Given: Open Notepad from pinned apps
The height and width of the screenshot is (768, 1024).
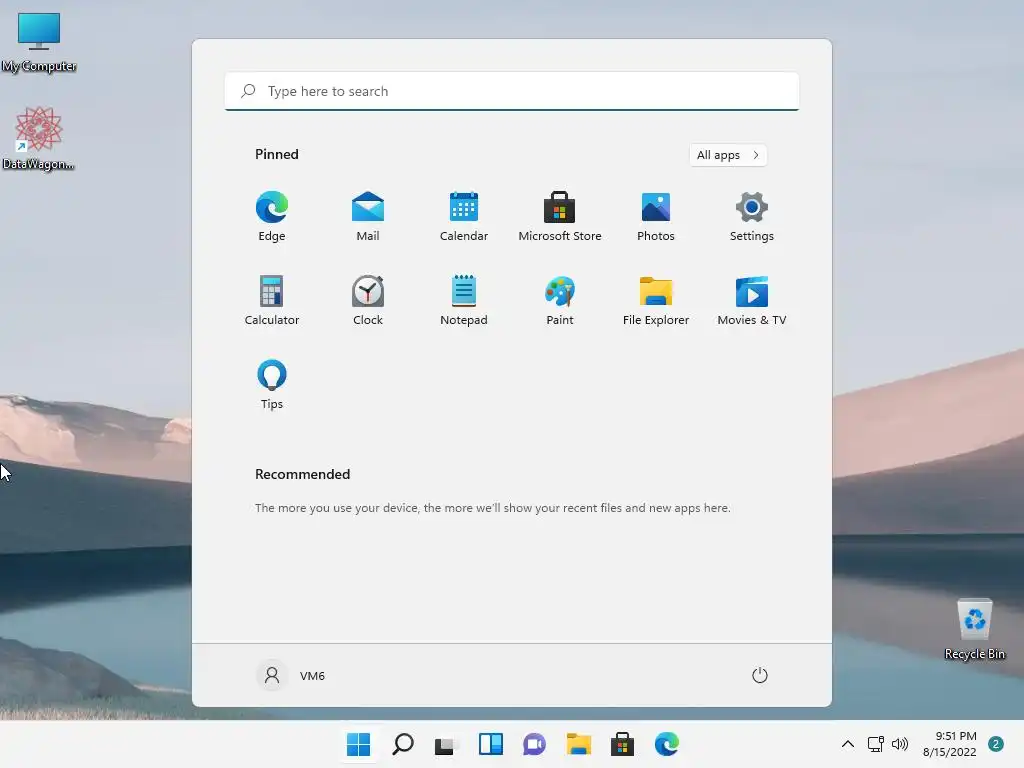Looking at the screenshot, I should click(464, 300).
